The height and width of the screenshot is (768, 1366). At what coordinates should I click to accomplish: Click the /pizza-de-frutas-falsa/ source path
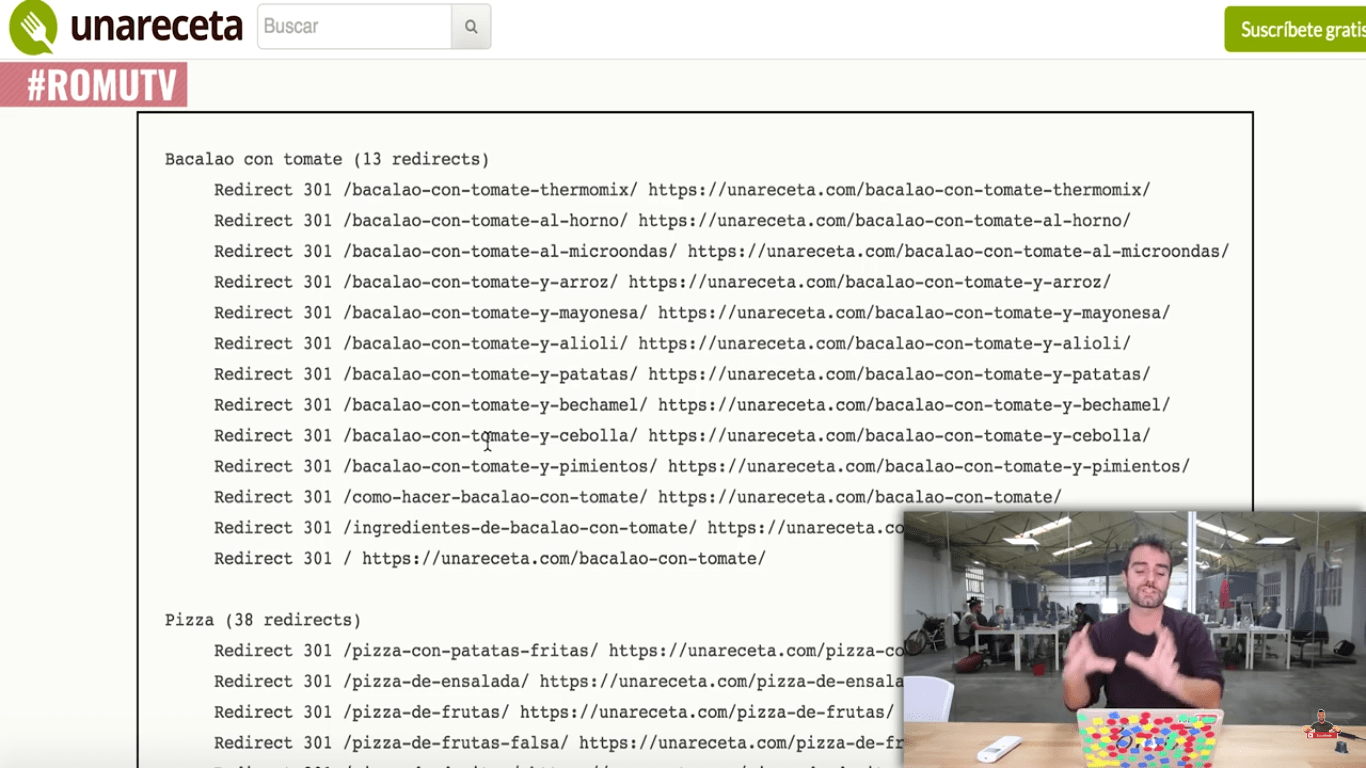point(456,743)
